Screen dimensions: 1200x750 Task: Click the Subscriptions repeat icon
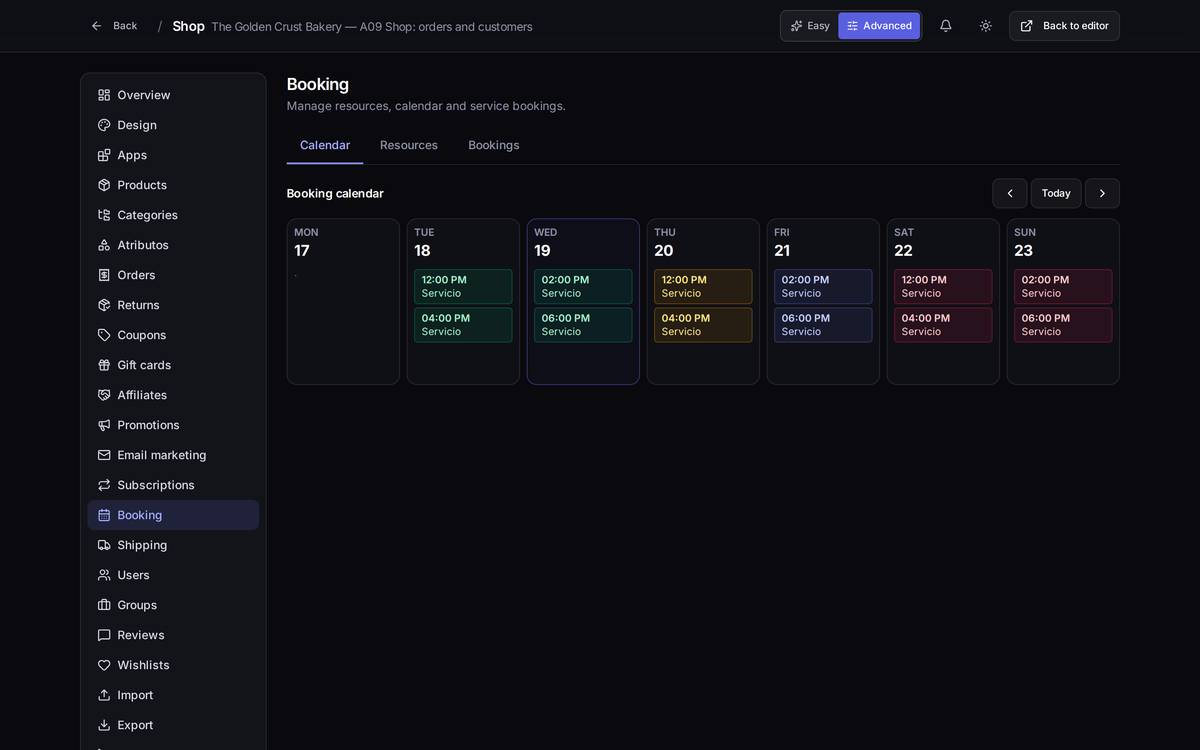(104, 485)
